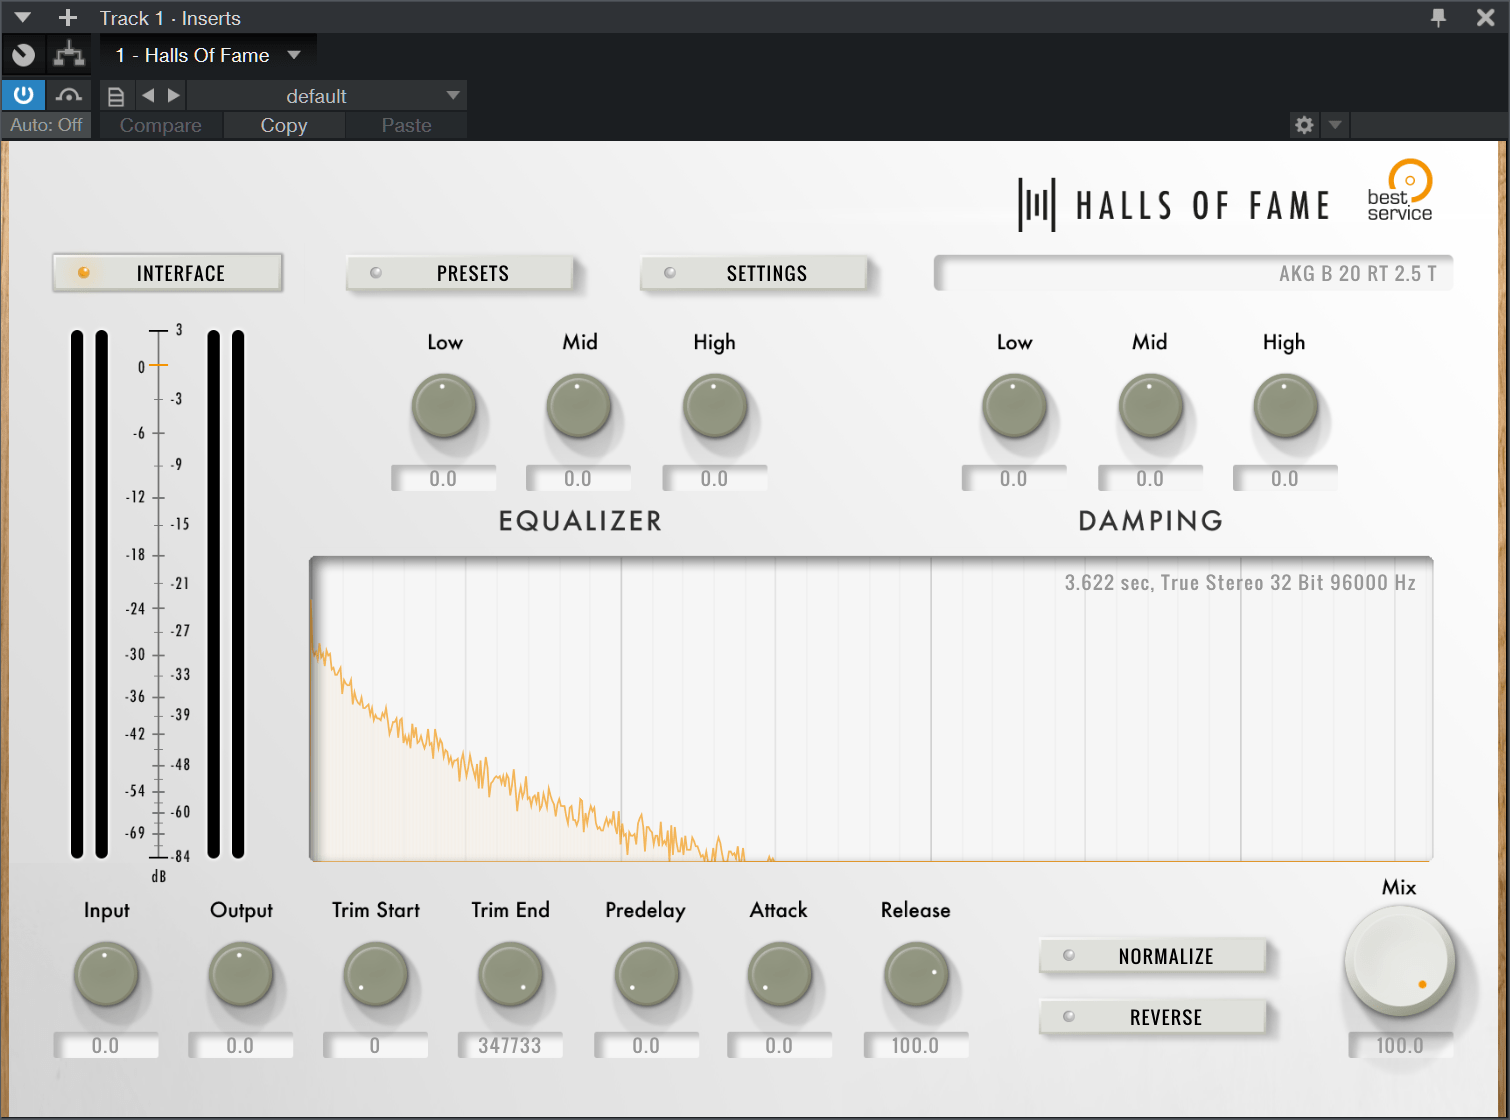Click the Damping High knob
This screenshot has height=1120, width=1510.
tap(1285, 406)
